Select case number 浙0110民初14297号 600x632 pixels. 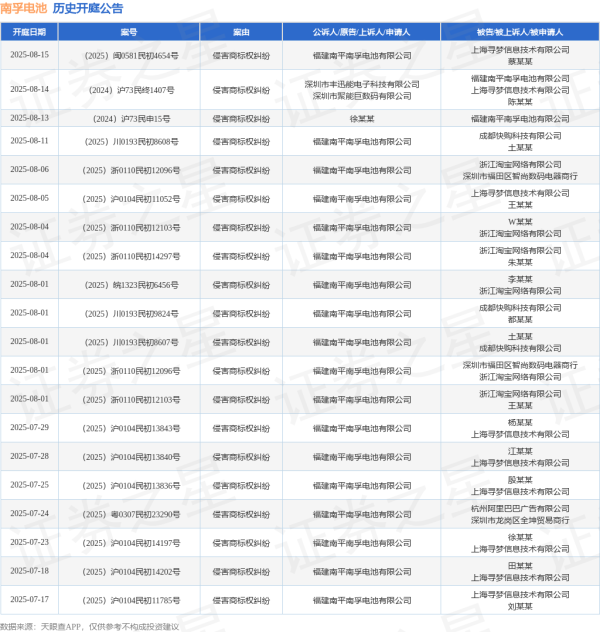[131, 256]
